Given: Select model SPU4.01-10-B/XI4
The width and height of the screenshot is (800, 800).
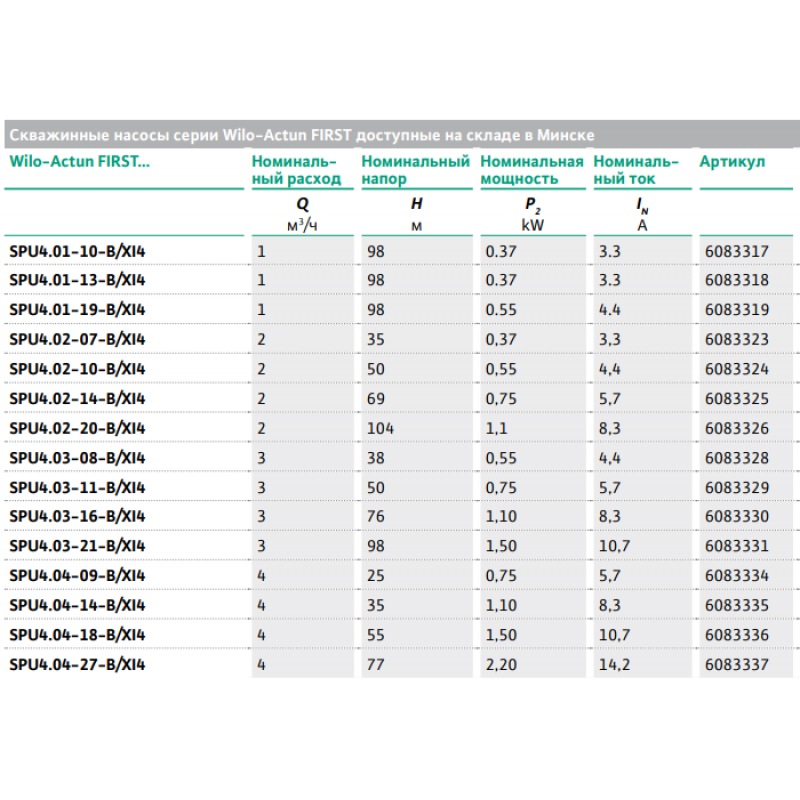Looking at the screenshot, I should pos(77,252).
